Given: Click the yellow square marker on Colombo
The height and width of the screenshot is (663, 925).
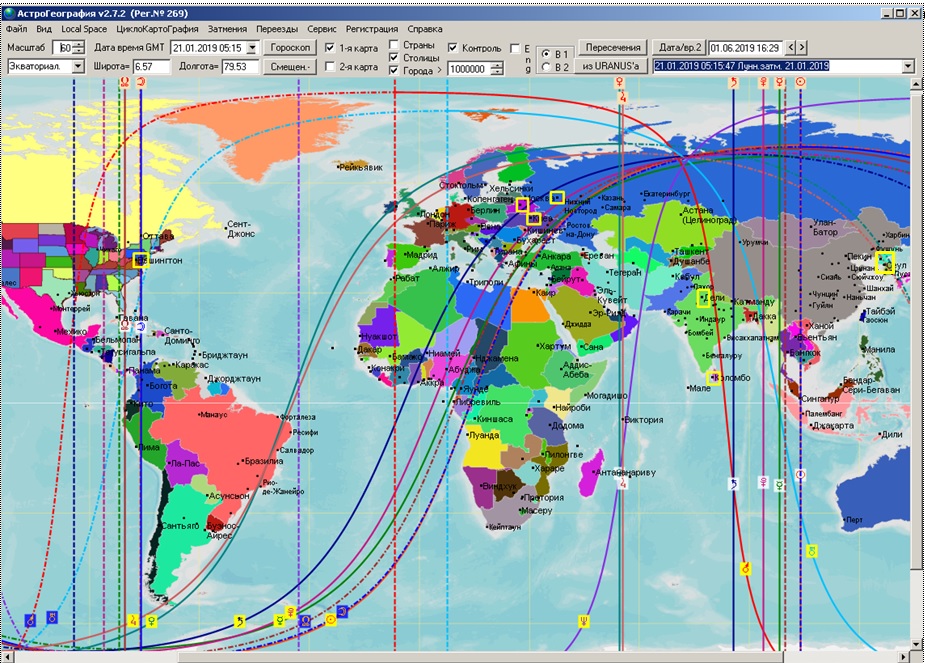Looking at the screenshot, I should click(x=713, y=377).
